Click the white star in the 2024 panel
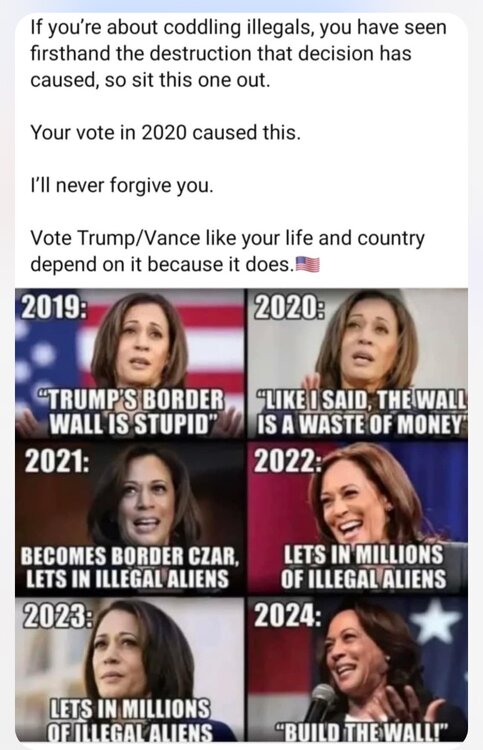Viewport: 483px width, 750px height. click(434, 620)
